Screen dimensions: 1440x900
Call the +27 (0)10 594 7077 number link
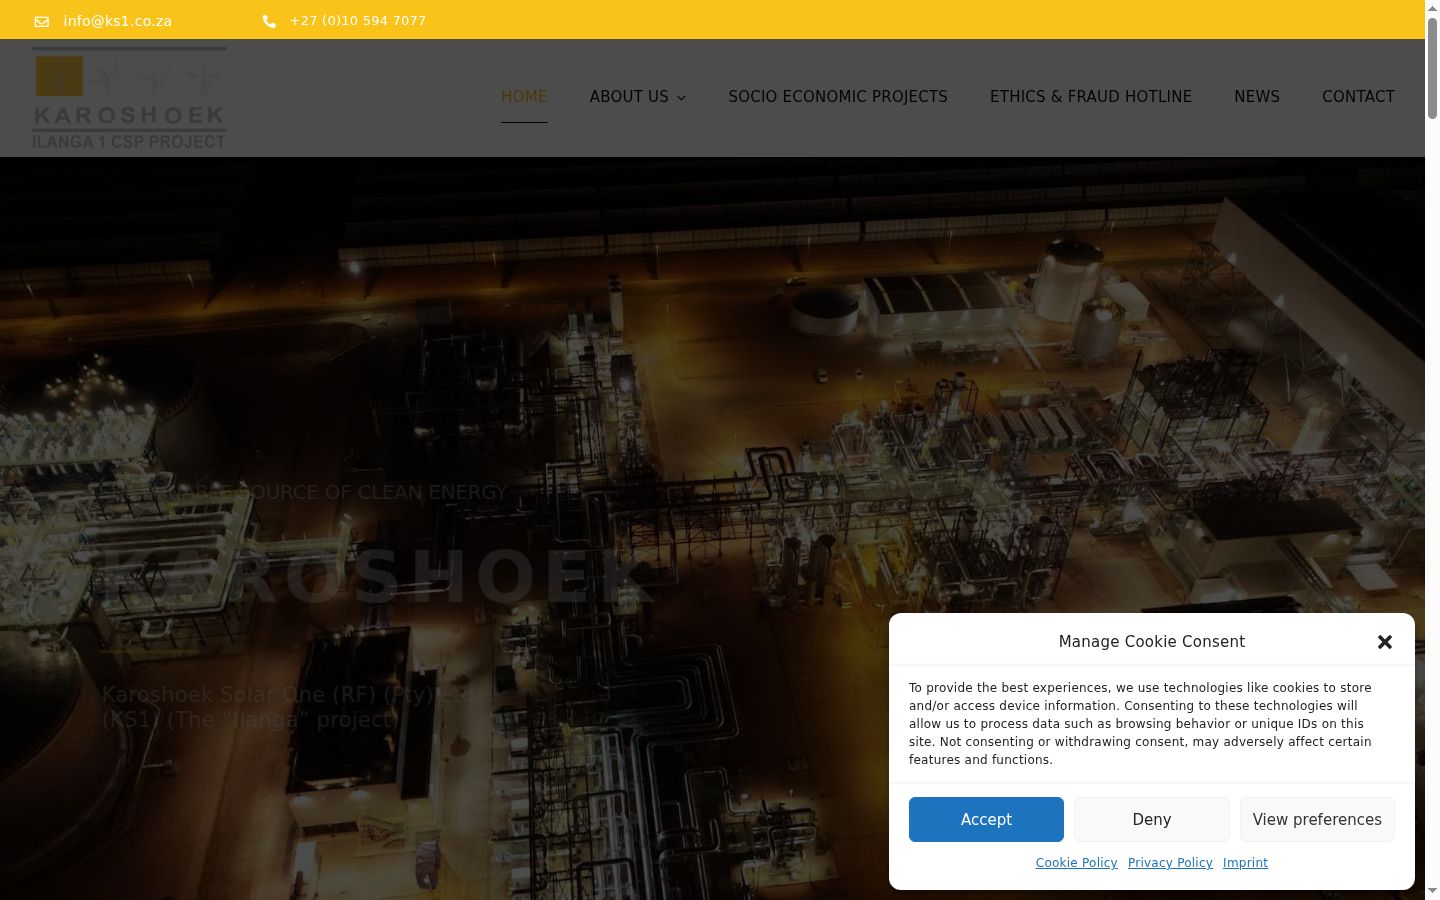(x=358, y=20)
